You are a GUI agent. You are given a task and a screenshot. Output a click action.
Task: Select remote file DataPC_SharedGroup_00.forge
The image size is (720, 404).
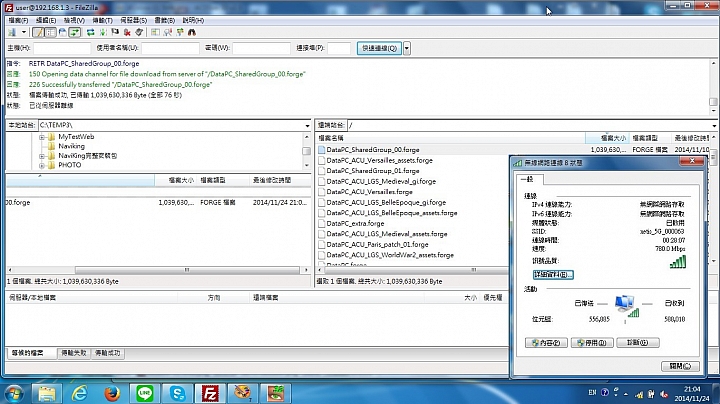(372, 150)
